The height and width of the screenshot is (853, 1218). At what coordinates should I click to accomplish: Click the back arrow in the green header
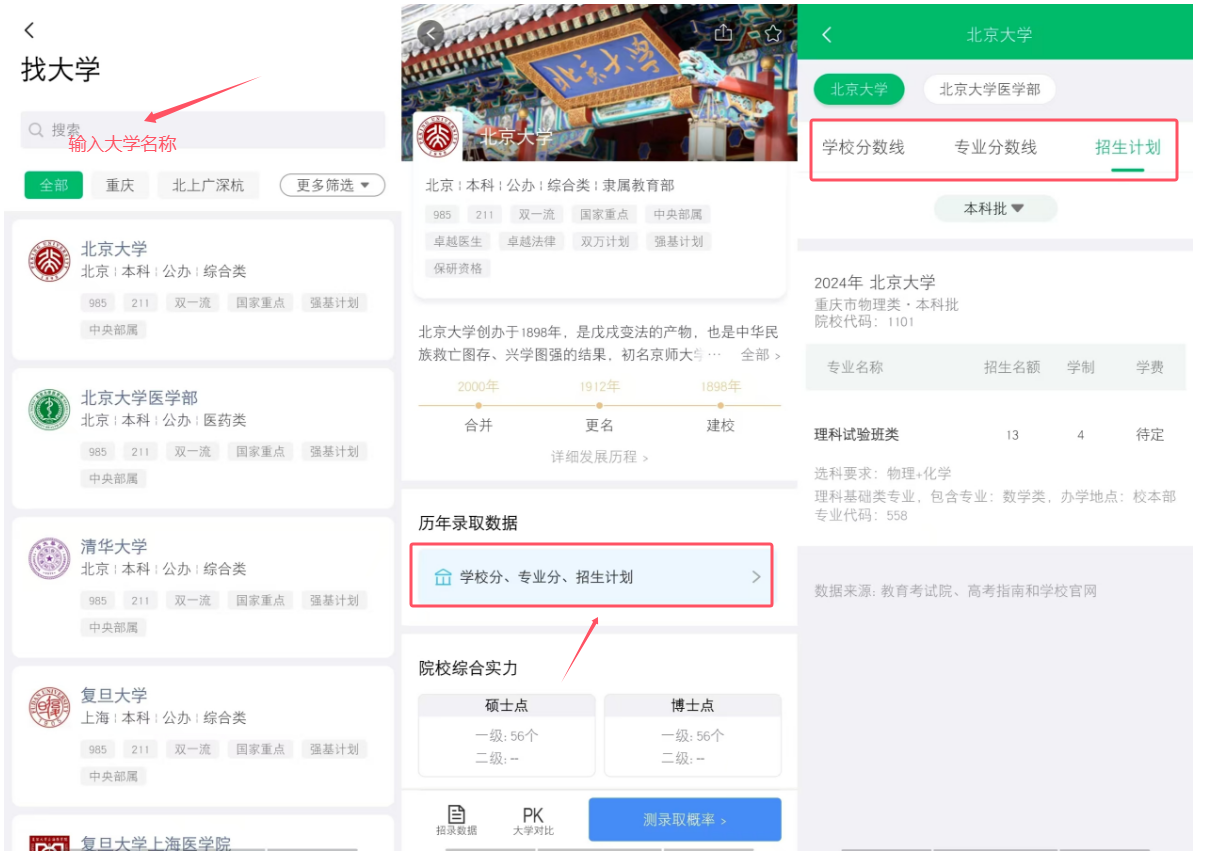tap(826, 33)
